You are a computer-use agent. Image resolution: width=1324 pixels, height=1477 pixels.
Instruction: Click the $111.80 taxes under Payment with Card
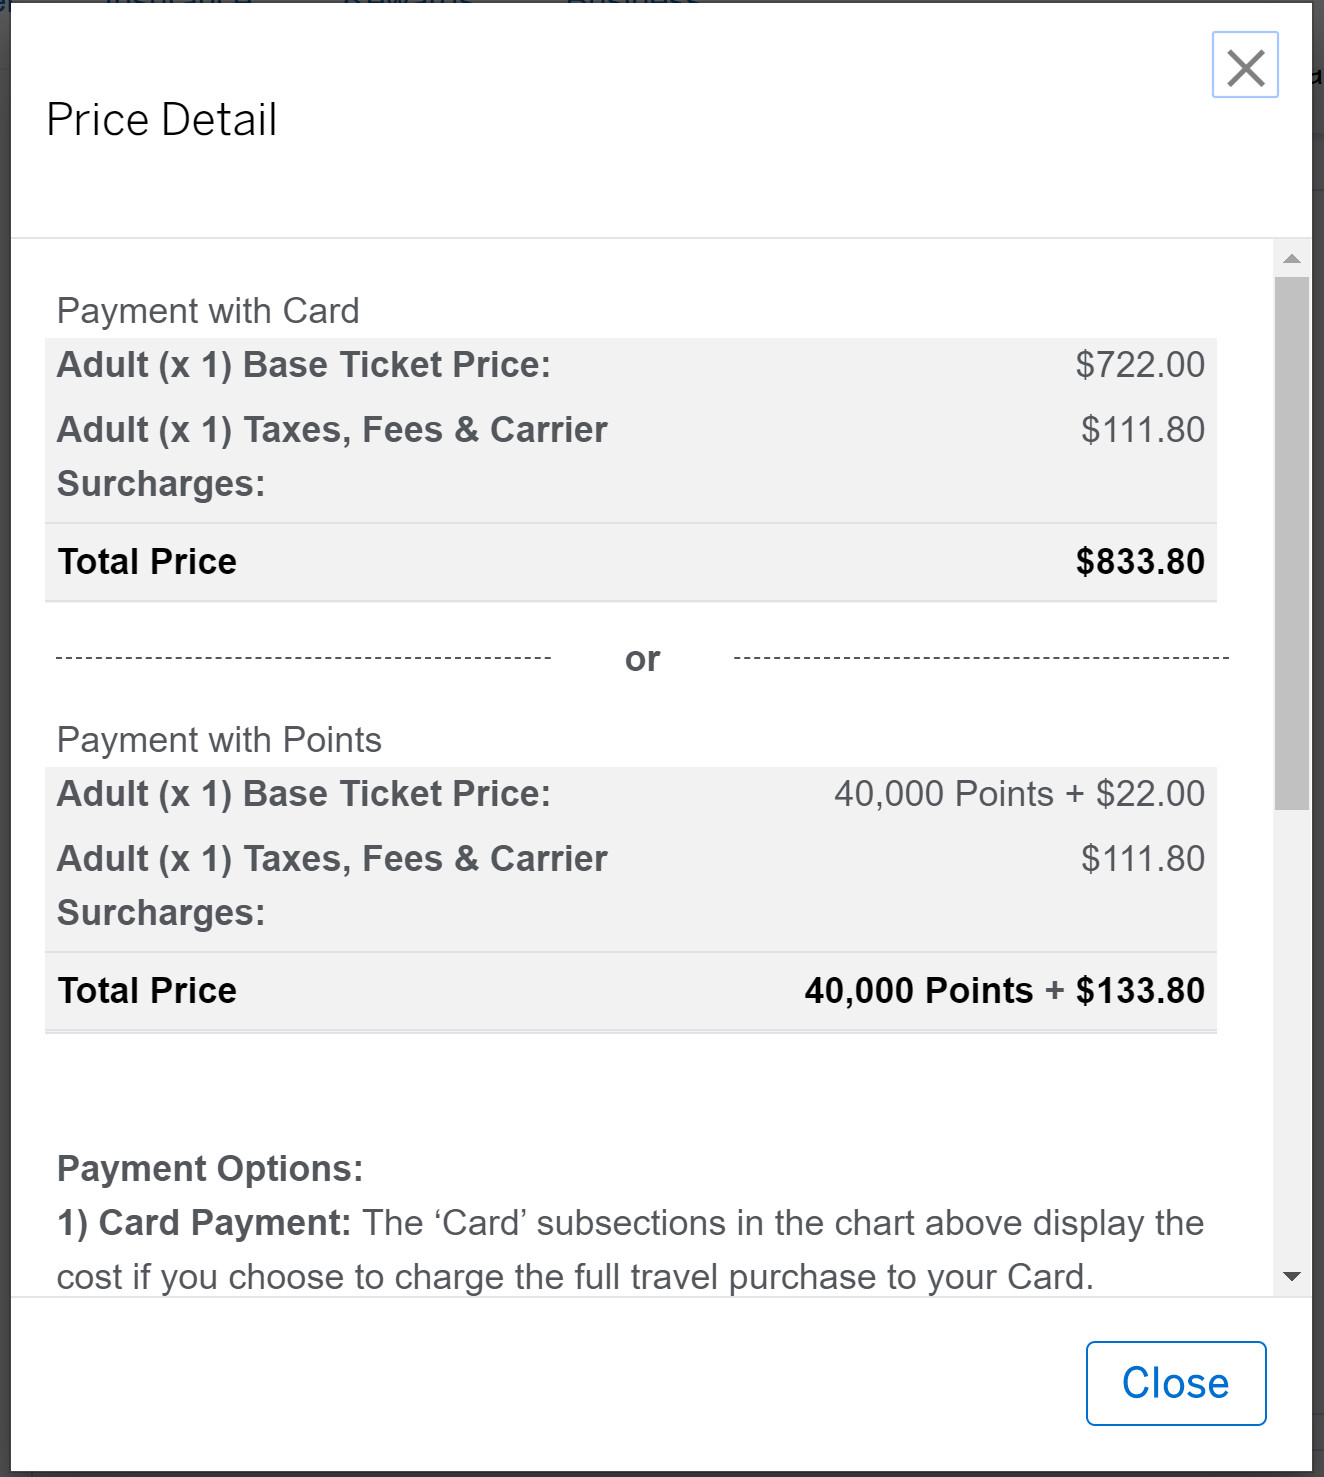(x=1142, y=430)
